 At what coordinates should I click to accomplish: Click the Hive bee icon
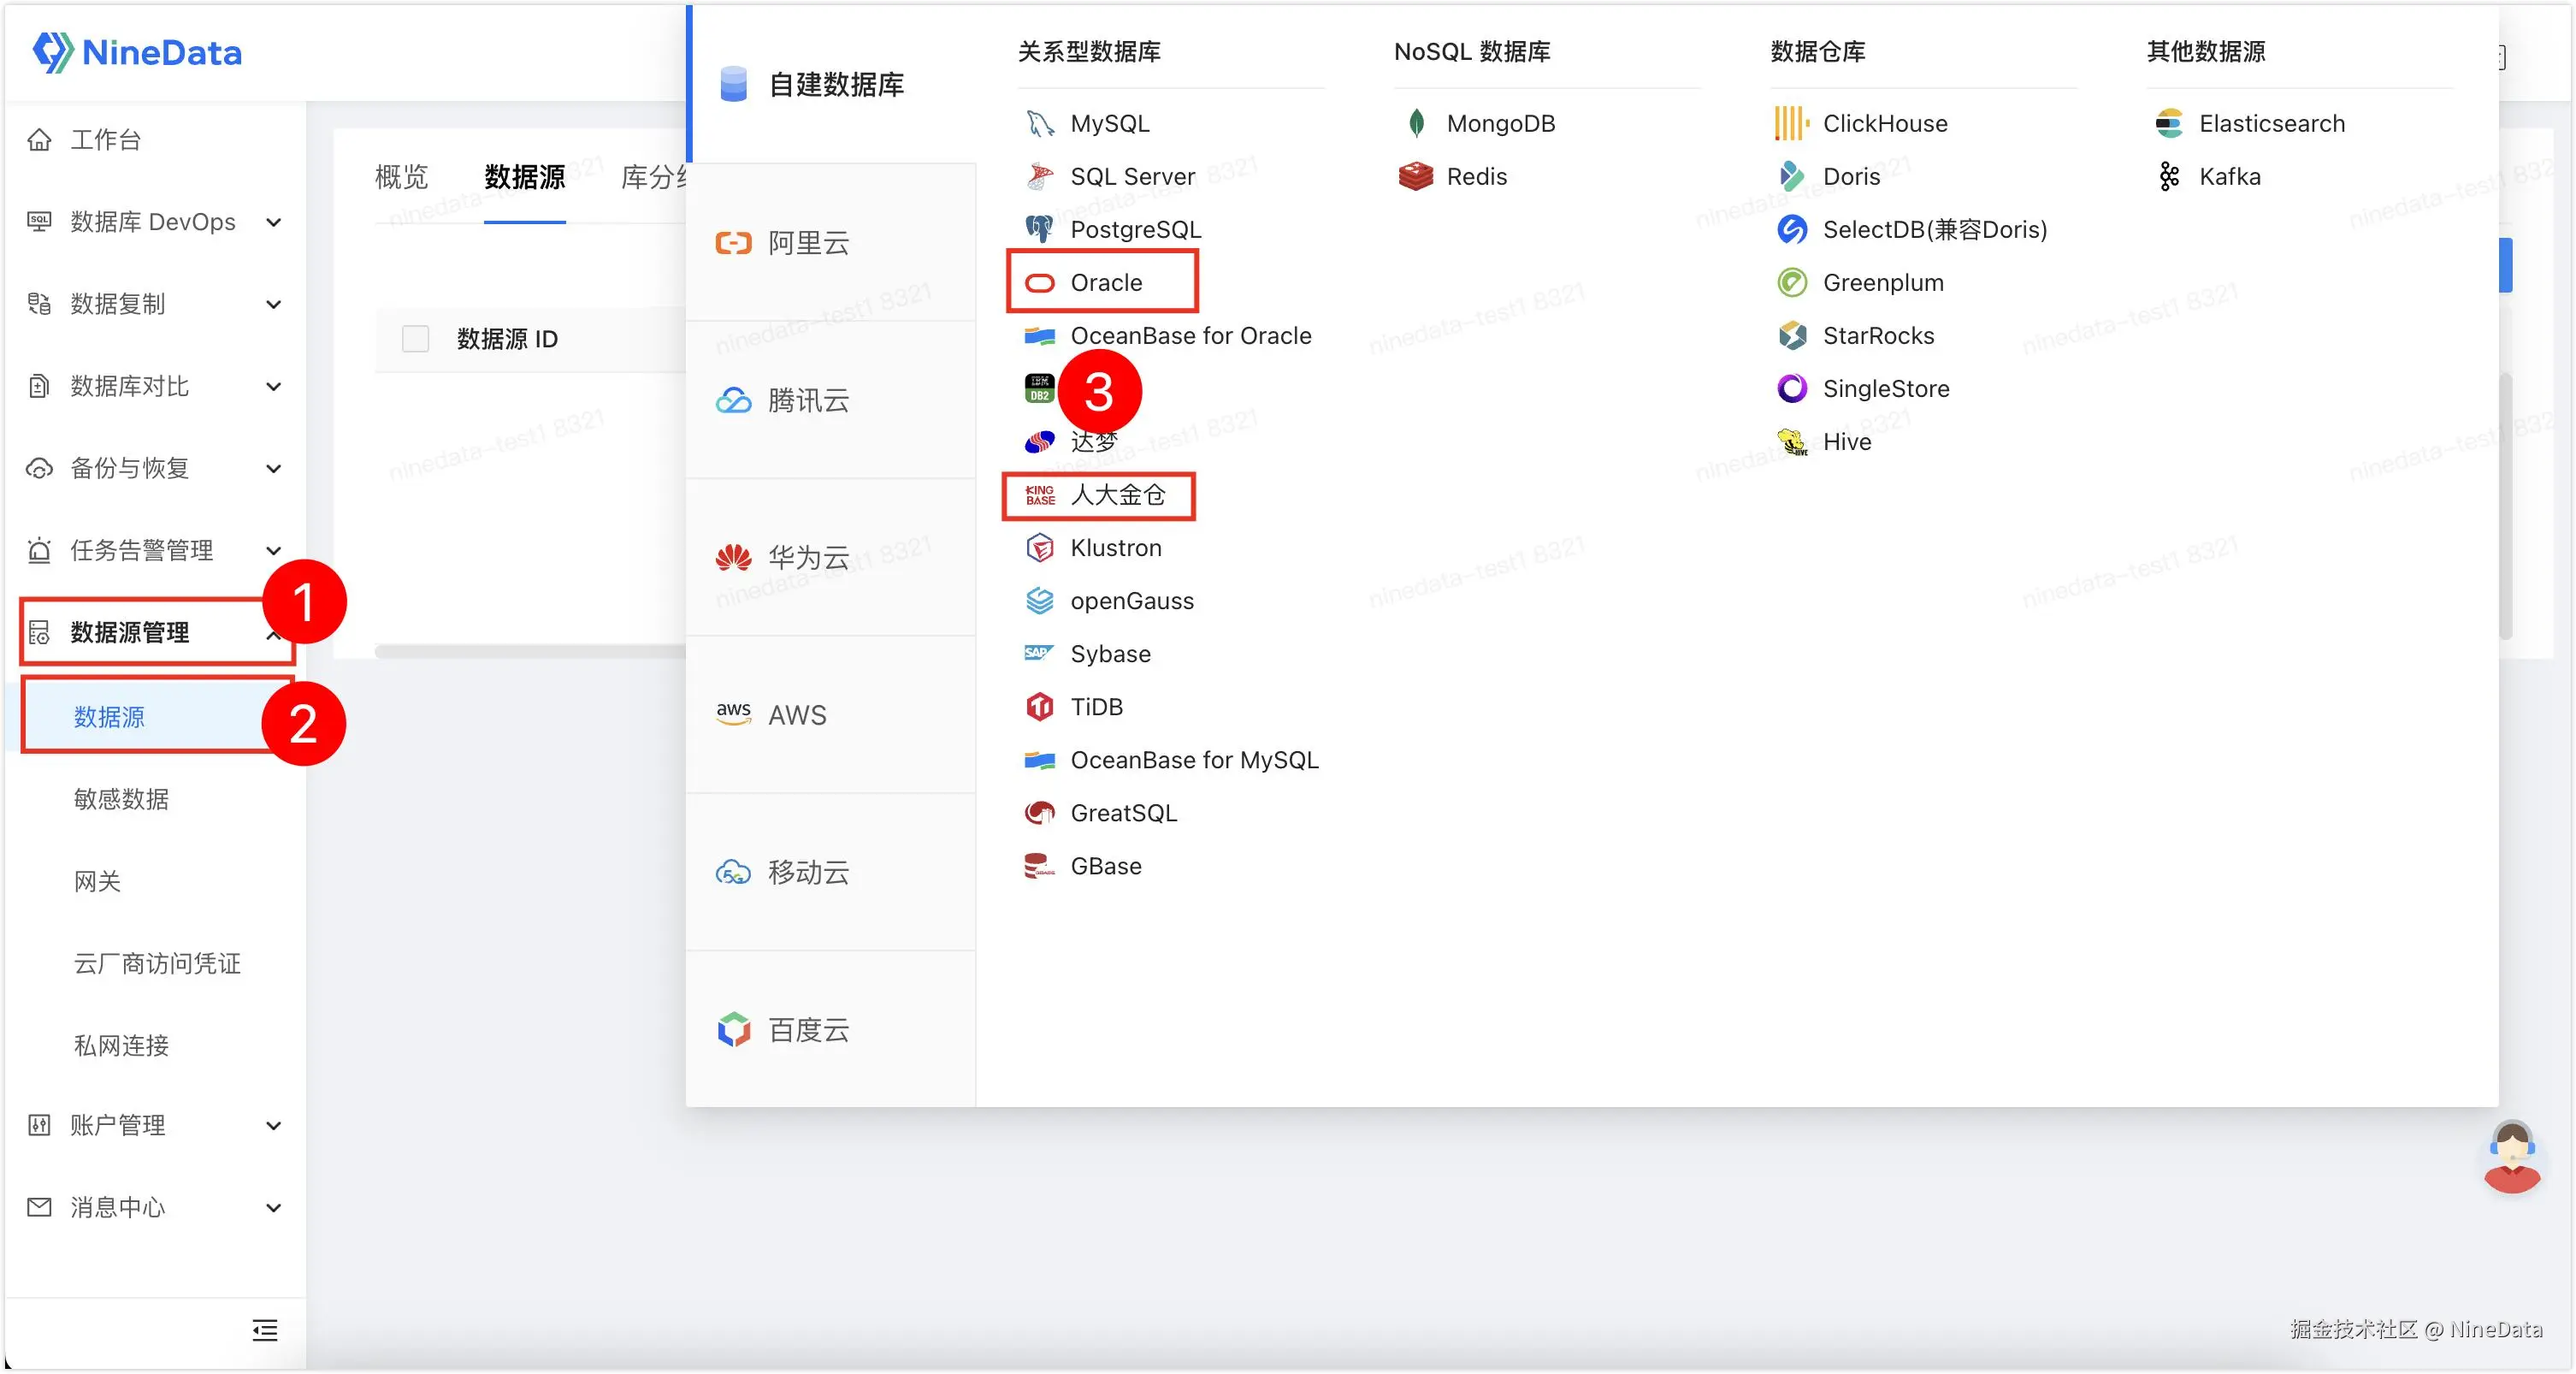1791,441
